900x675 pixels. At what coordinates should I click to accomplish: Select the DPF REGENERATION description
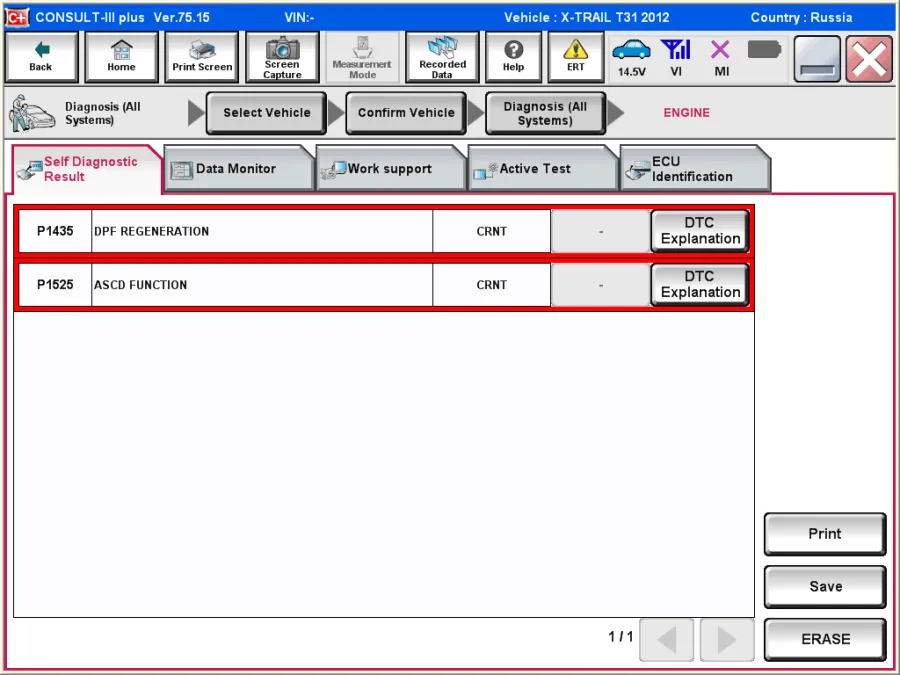(262, 231)
